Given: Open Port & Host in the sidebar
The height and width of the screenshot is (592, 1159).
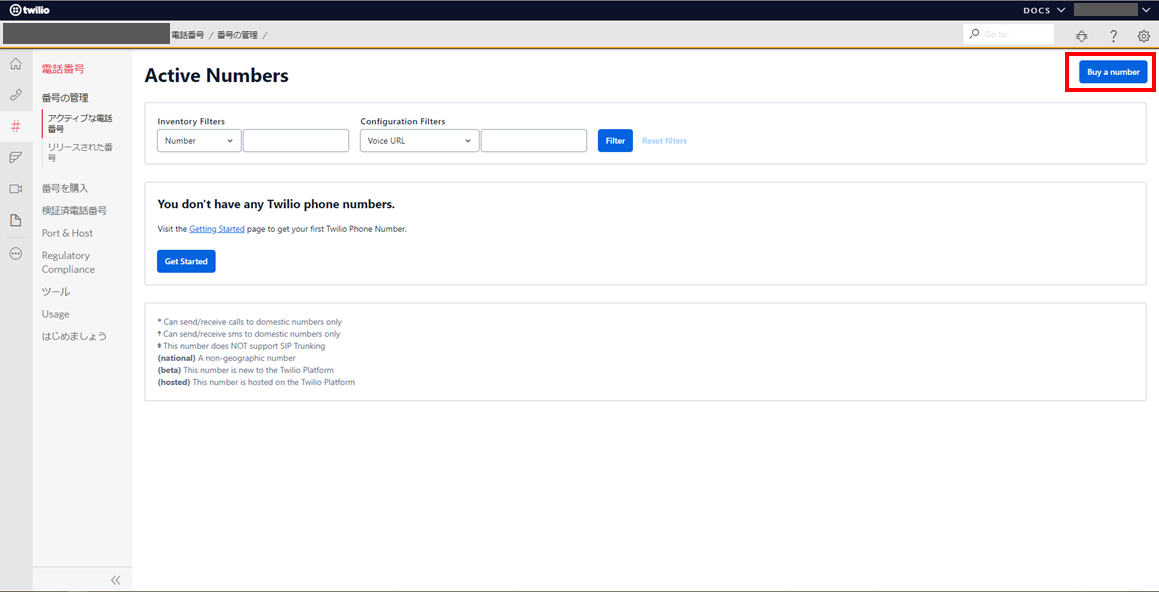Looking at the screenshot, I should tap(67, 233).
